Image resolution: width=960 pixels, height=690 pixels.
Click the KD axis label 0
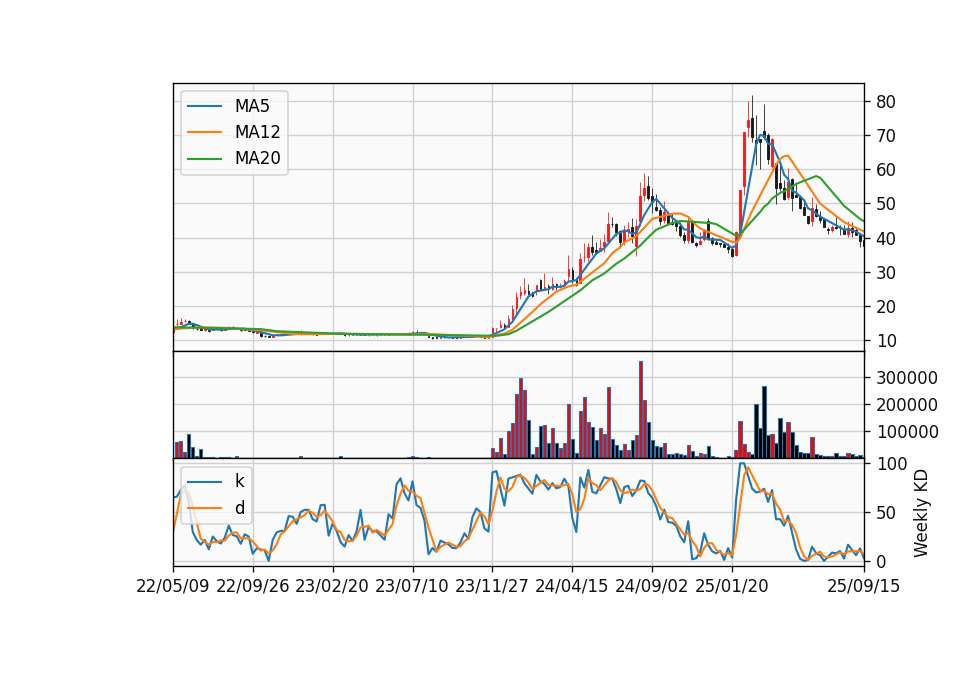(x=882, y=561)
